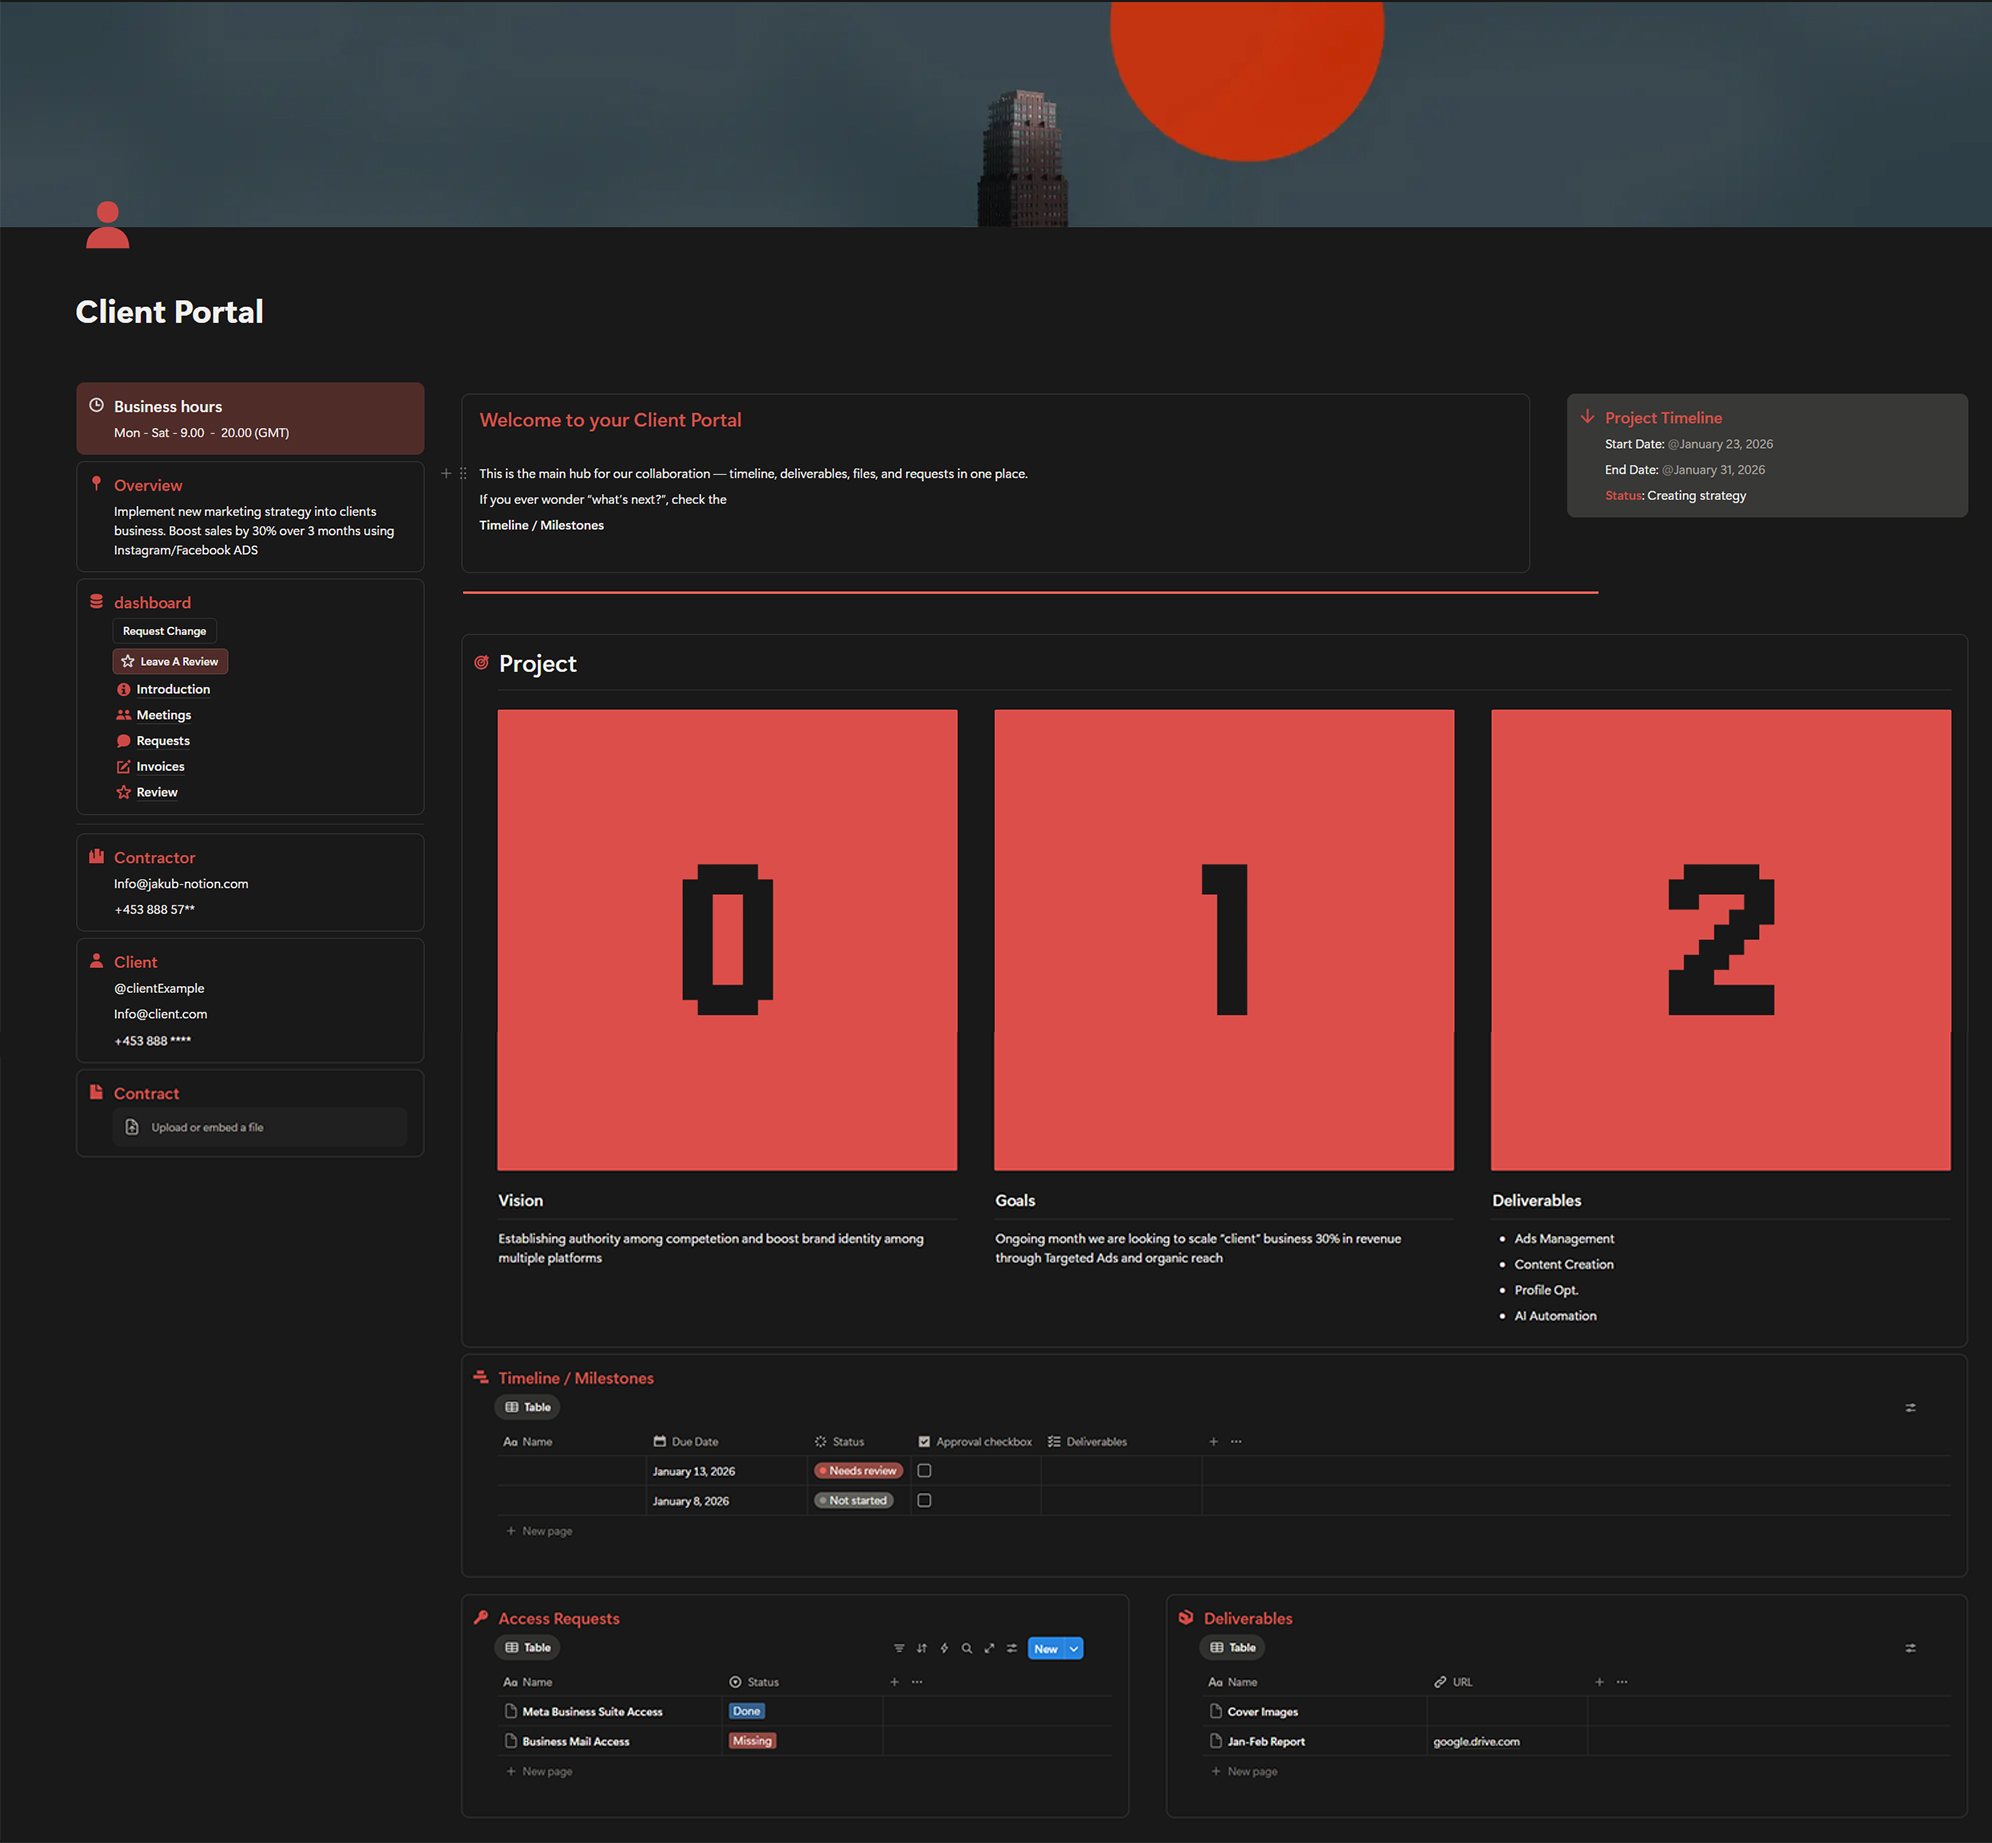
Task: Click the Request Change button
Action: (x=164, y=631)
